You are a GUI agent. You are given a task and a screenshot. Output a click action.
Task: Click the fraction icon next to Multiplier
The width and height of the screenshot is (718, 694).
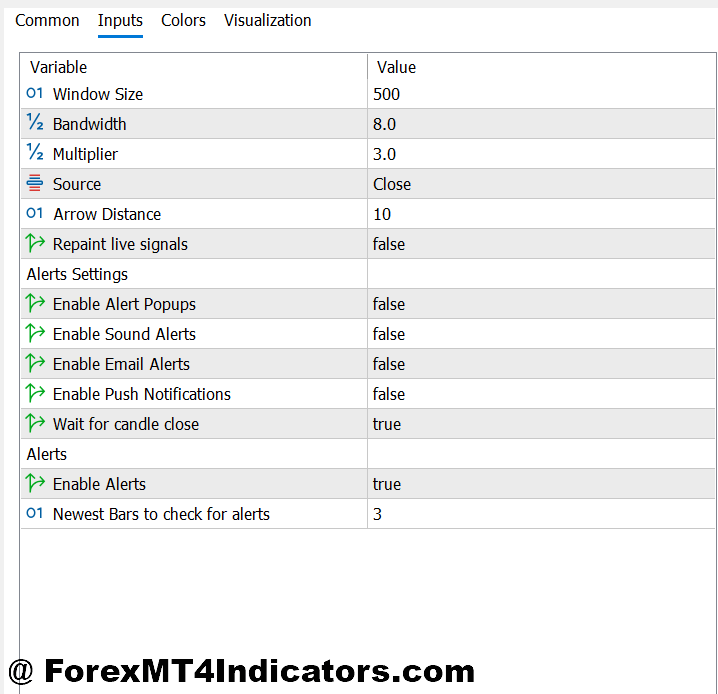[x=35, y=154]
